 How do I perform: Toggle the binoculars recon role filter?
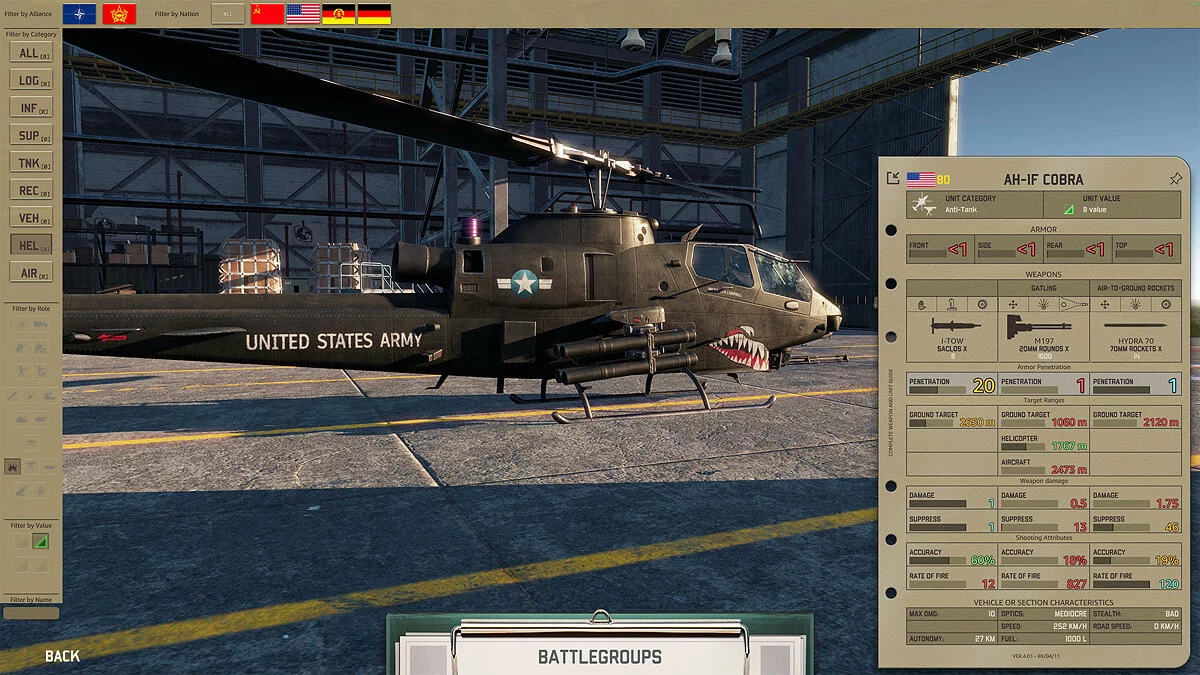31,443
